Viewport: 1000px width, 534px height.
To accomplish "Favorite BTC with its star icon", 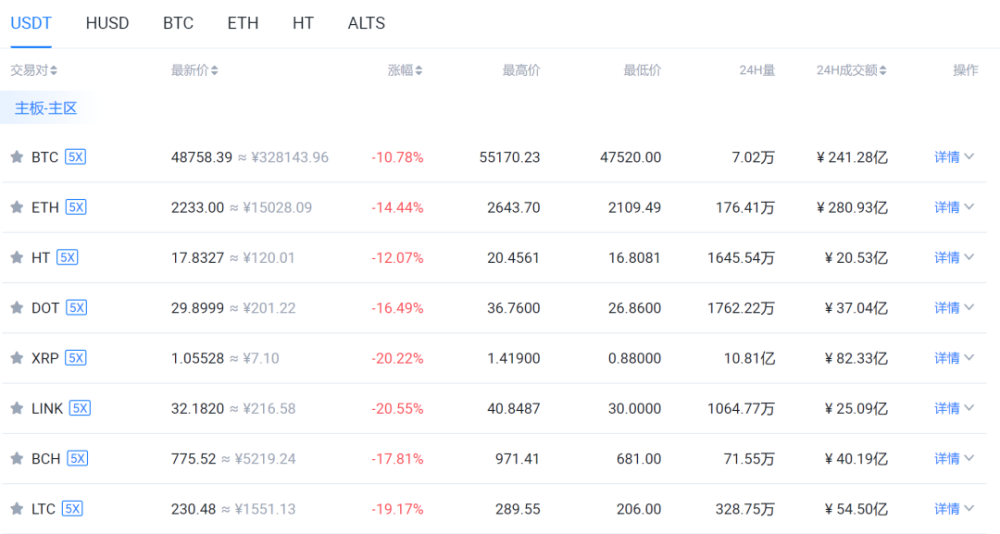I will (17, 157).
